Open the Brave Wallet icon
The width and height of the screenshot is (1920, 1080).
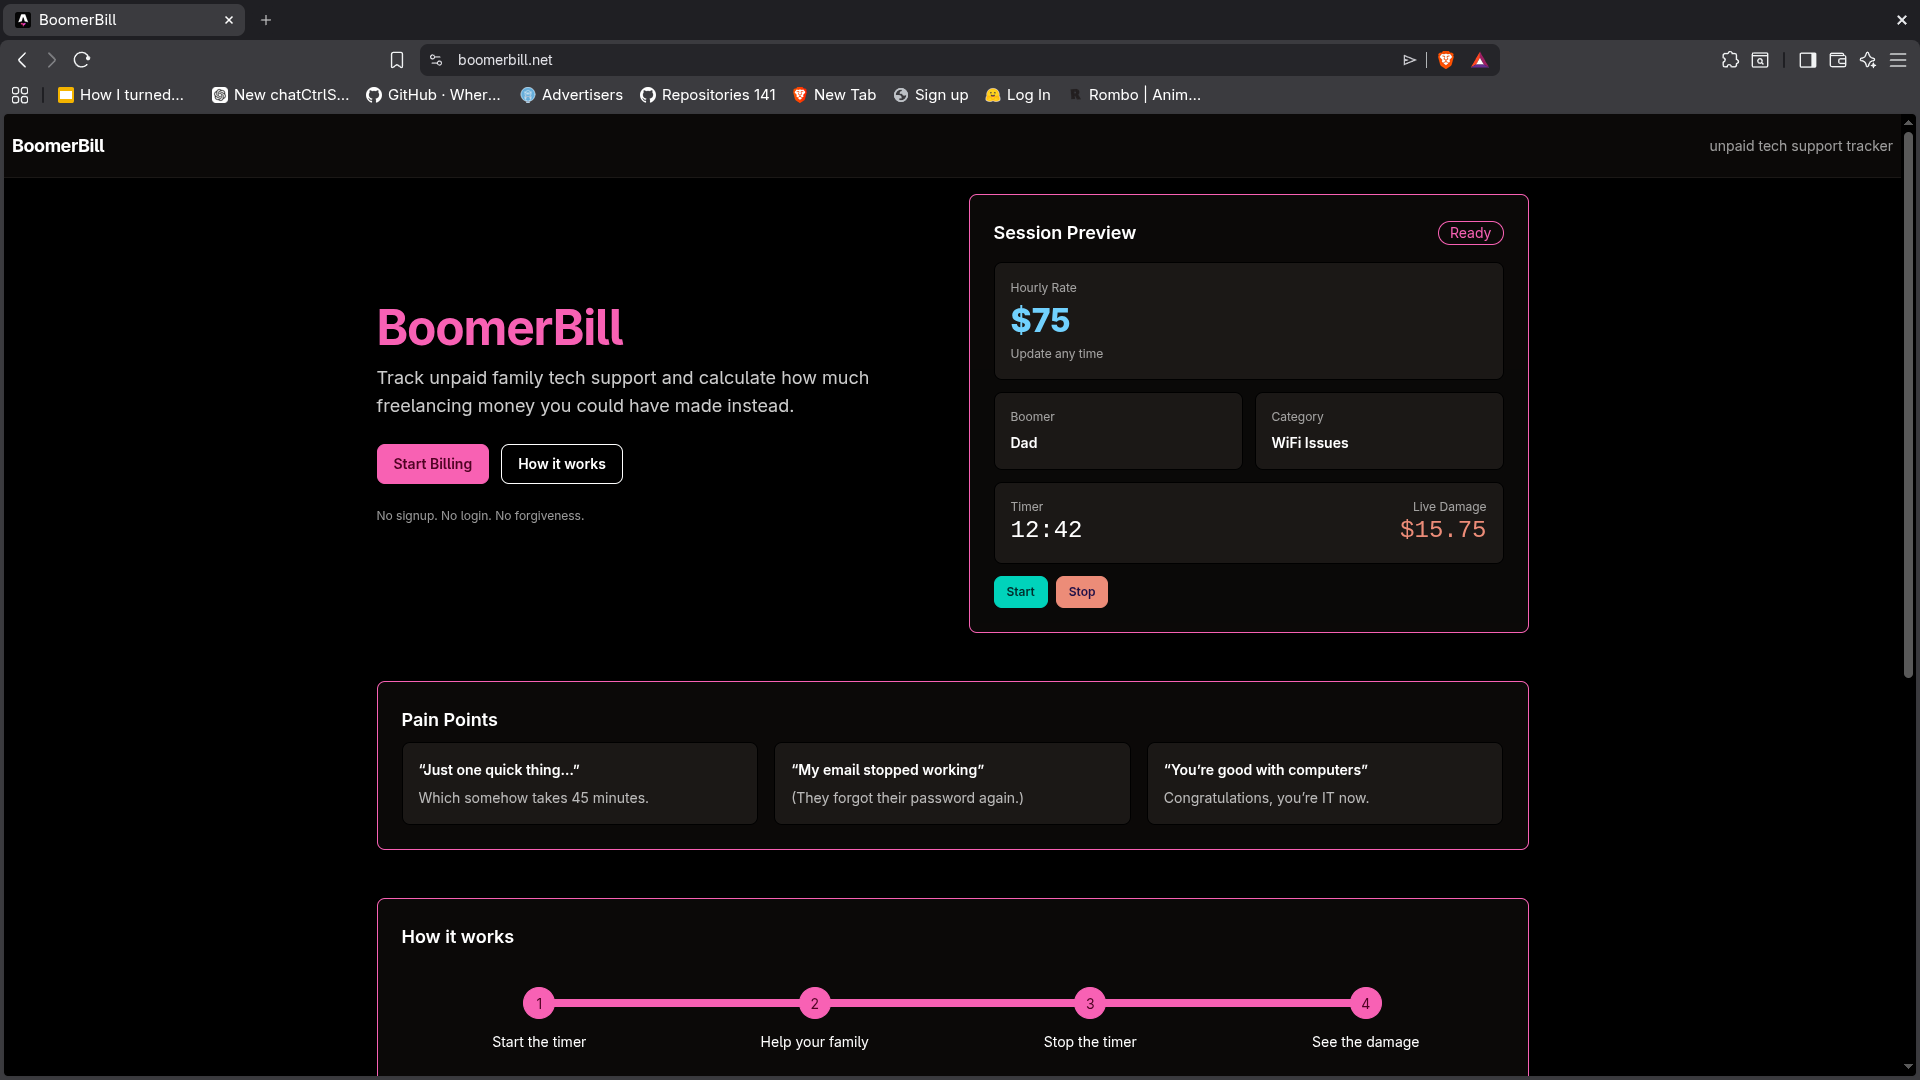[x=1837, y=60]
